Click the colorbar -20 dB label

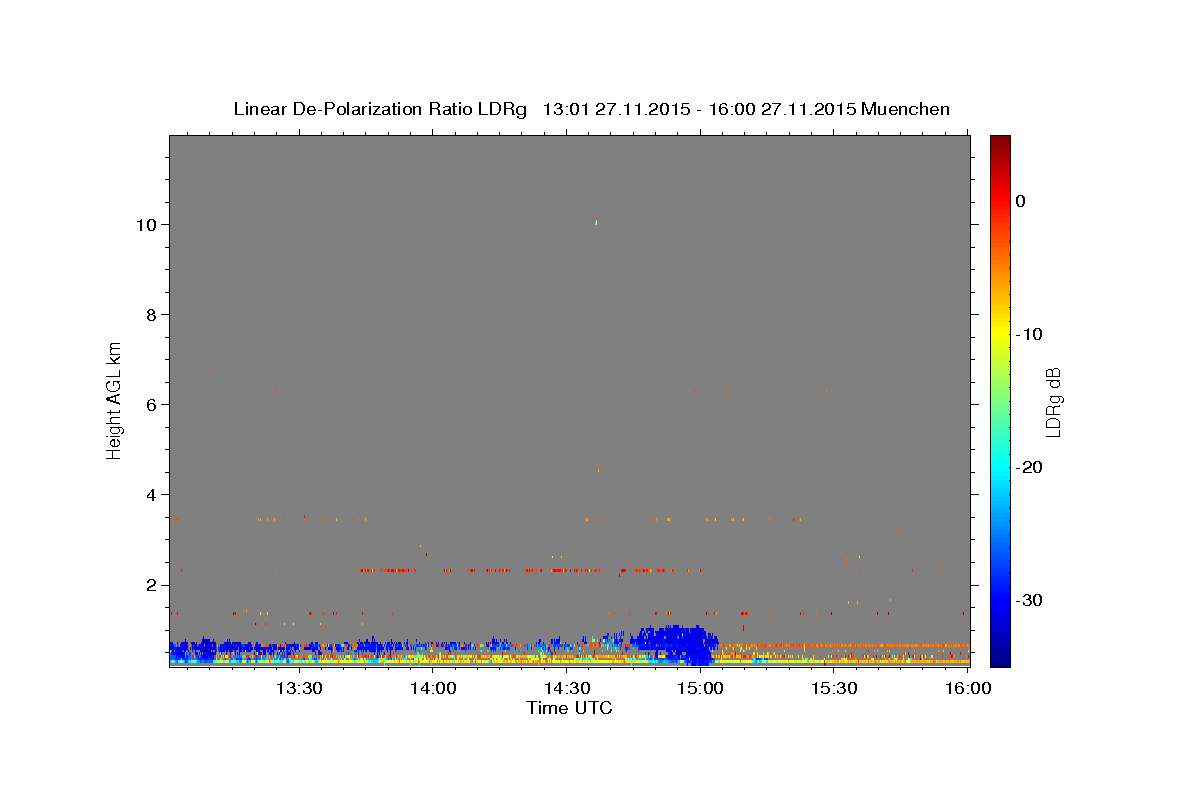tap(1029, 467)
